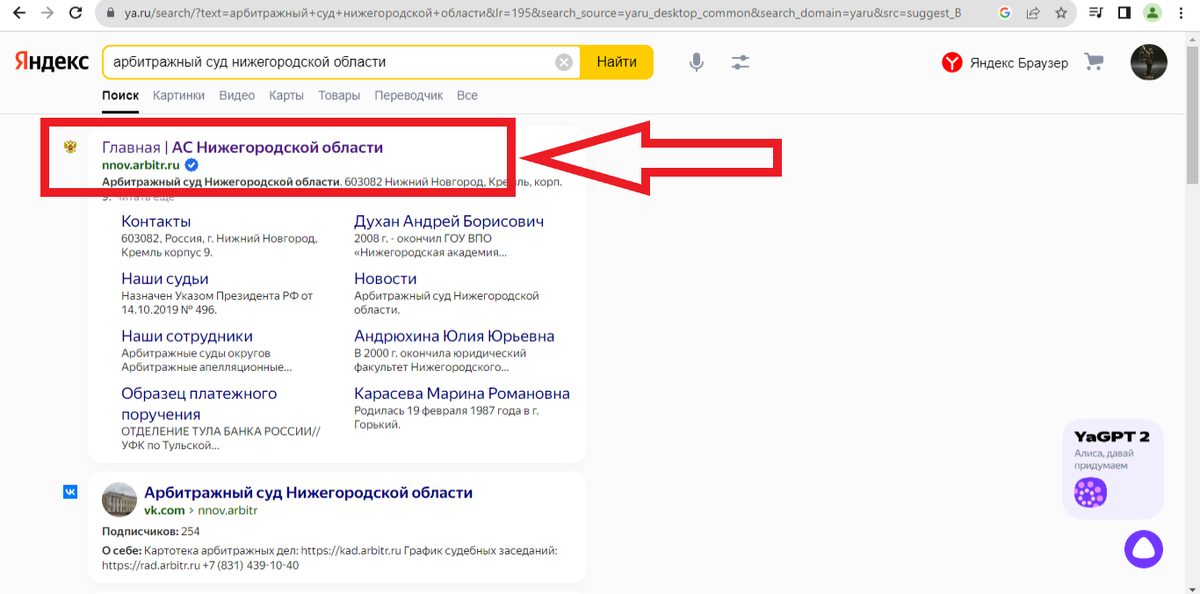Click the coat of arms favicon of first result

click(x=70, y=147)
